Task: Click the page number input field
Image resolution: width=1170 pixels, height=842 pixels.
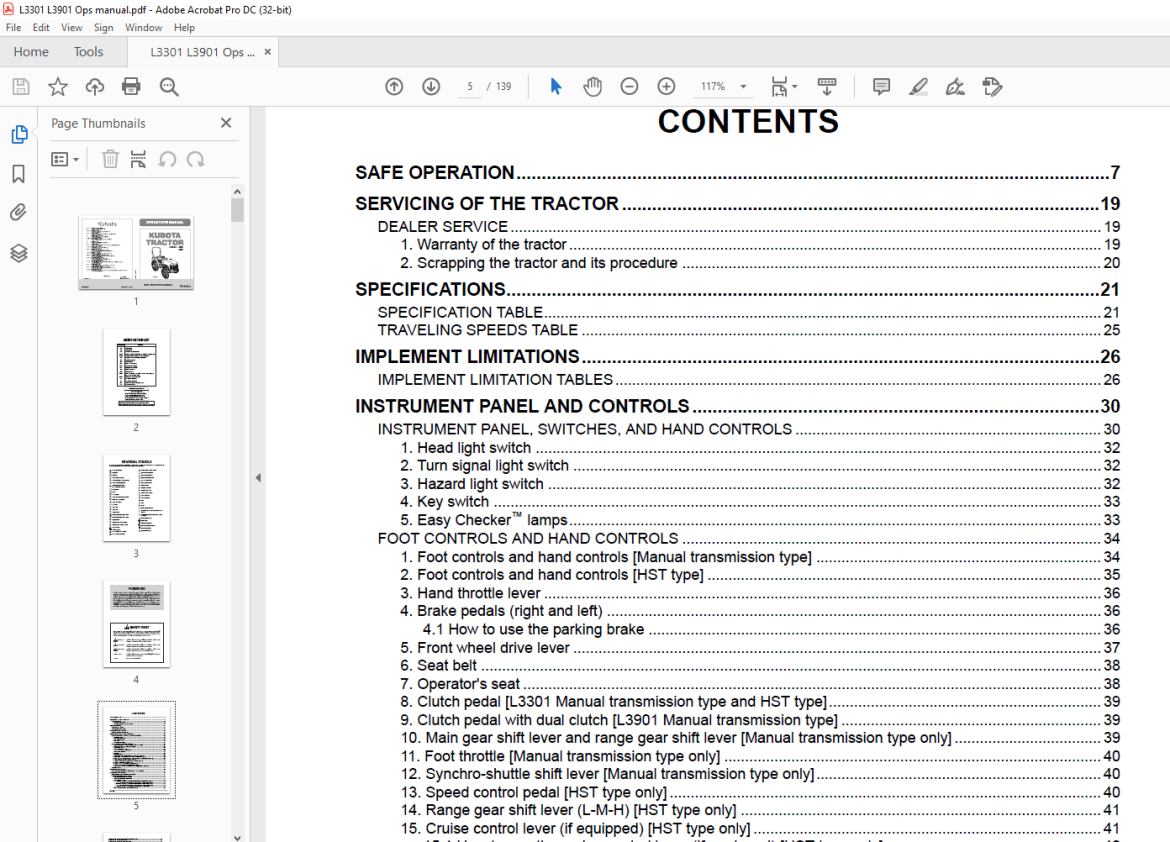Action: (x=469, y=87)
